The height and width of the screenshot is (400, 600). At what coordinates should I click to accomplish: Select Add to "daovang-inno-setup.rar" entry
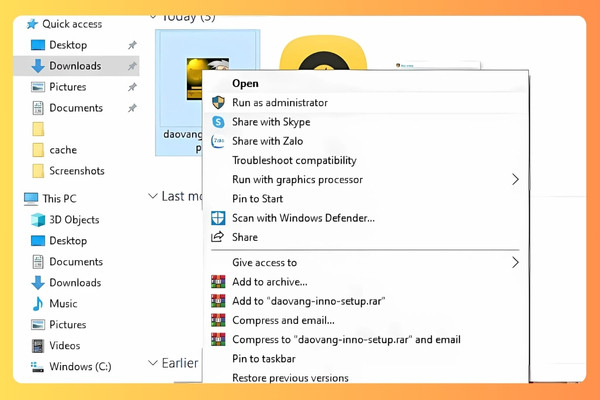(x=308, y=301)
